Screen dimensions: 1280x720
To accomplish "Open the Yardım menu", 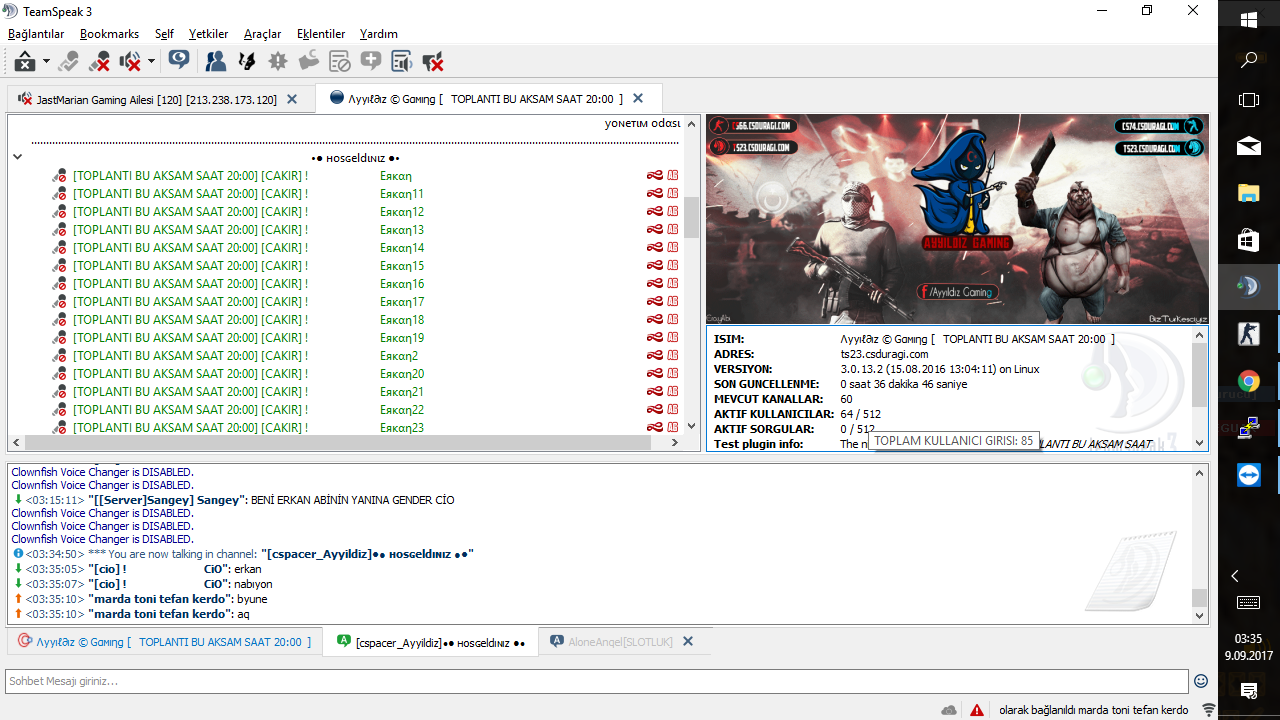I will pos(379,34).
